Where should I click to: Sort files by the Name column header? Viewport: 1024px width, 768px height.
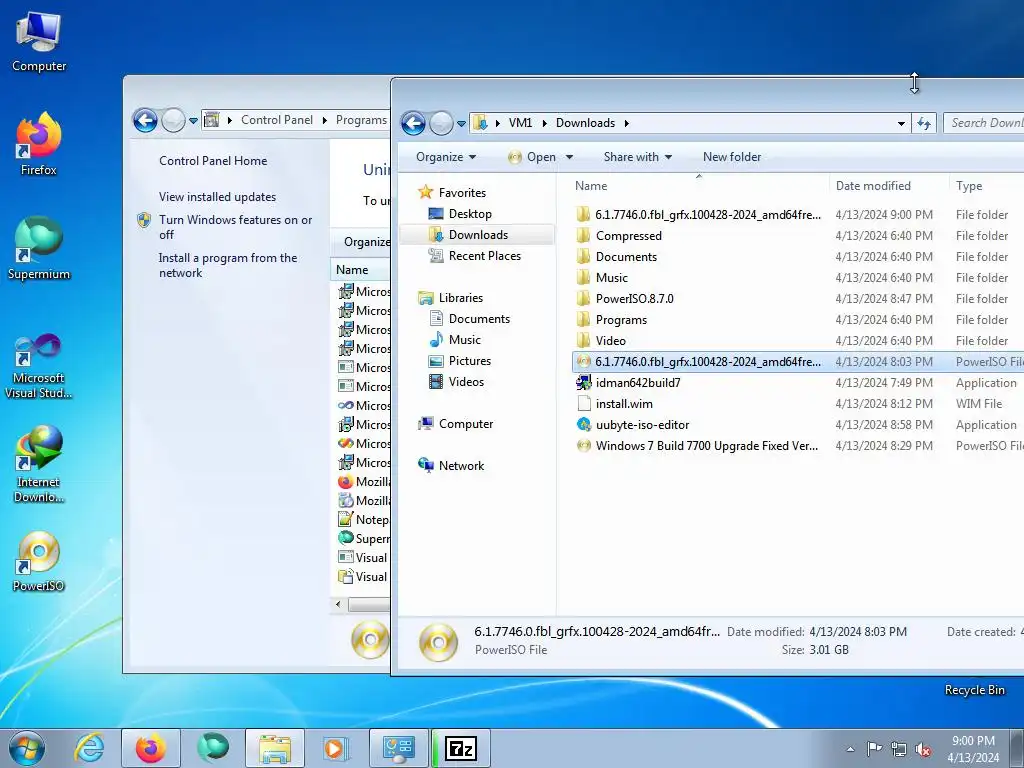pyautogui.click(x=699, y=185)
